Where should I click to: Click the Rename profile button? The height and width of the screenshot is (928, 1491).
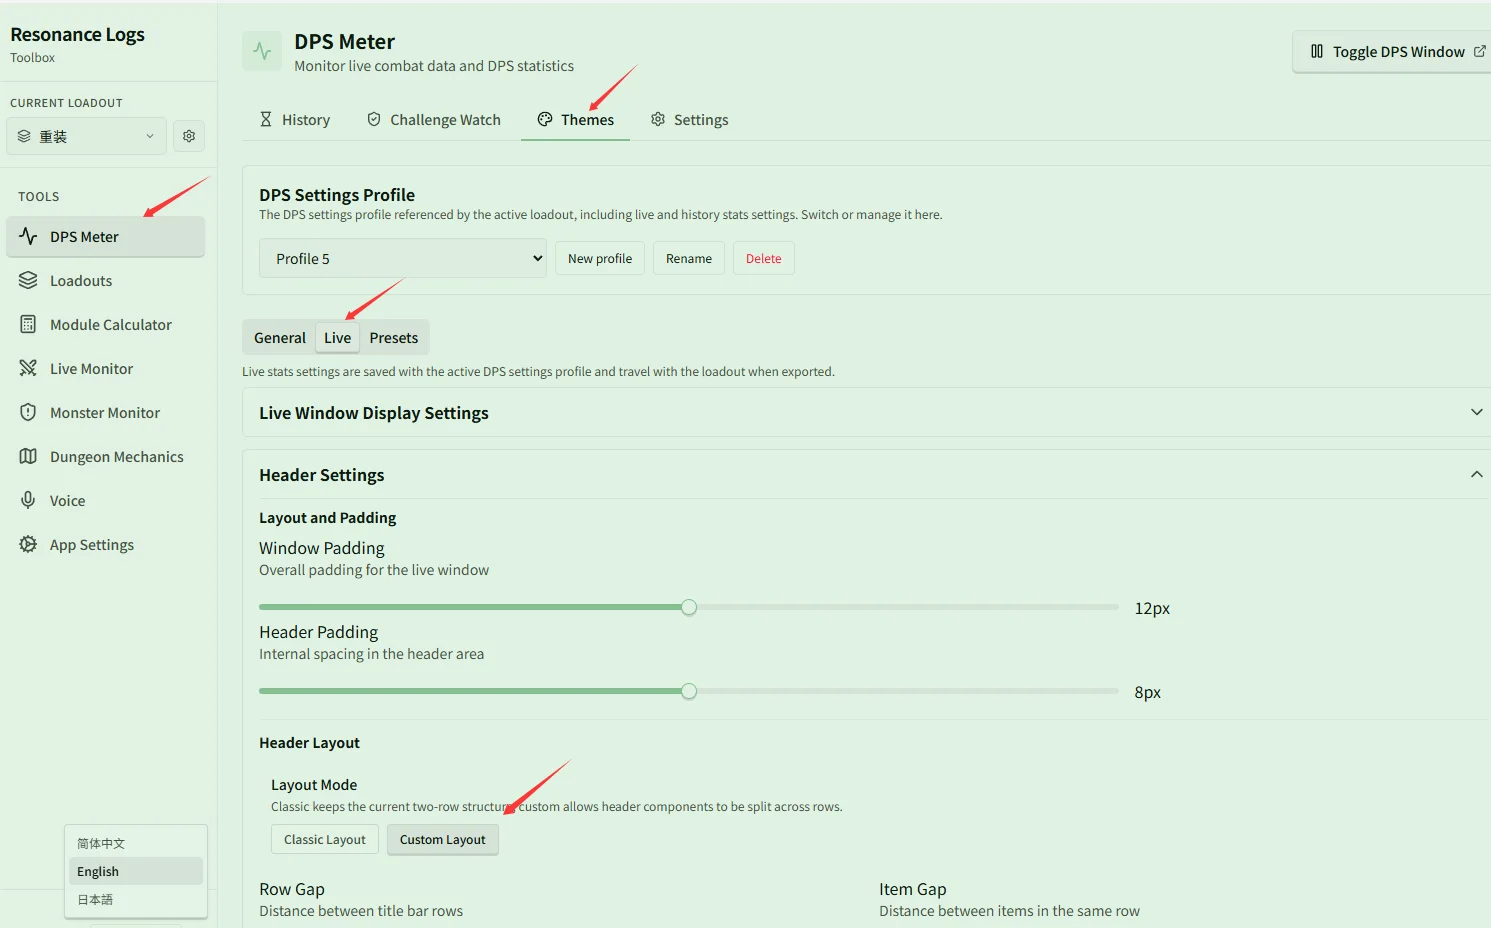click(x=689, y=258)
